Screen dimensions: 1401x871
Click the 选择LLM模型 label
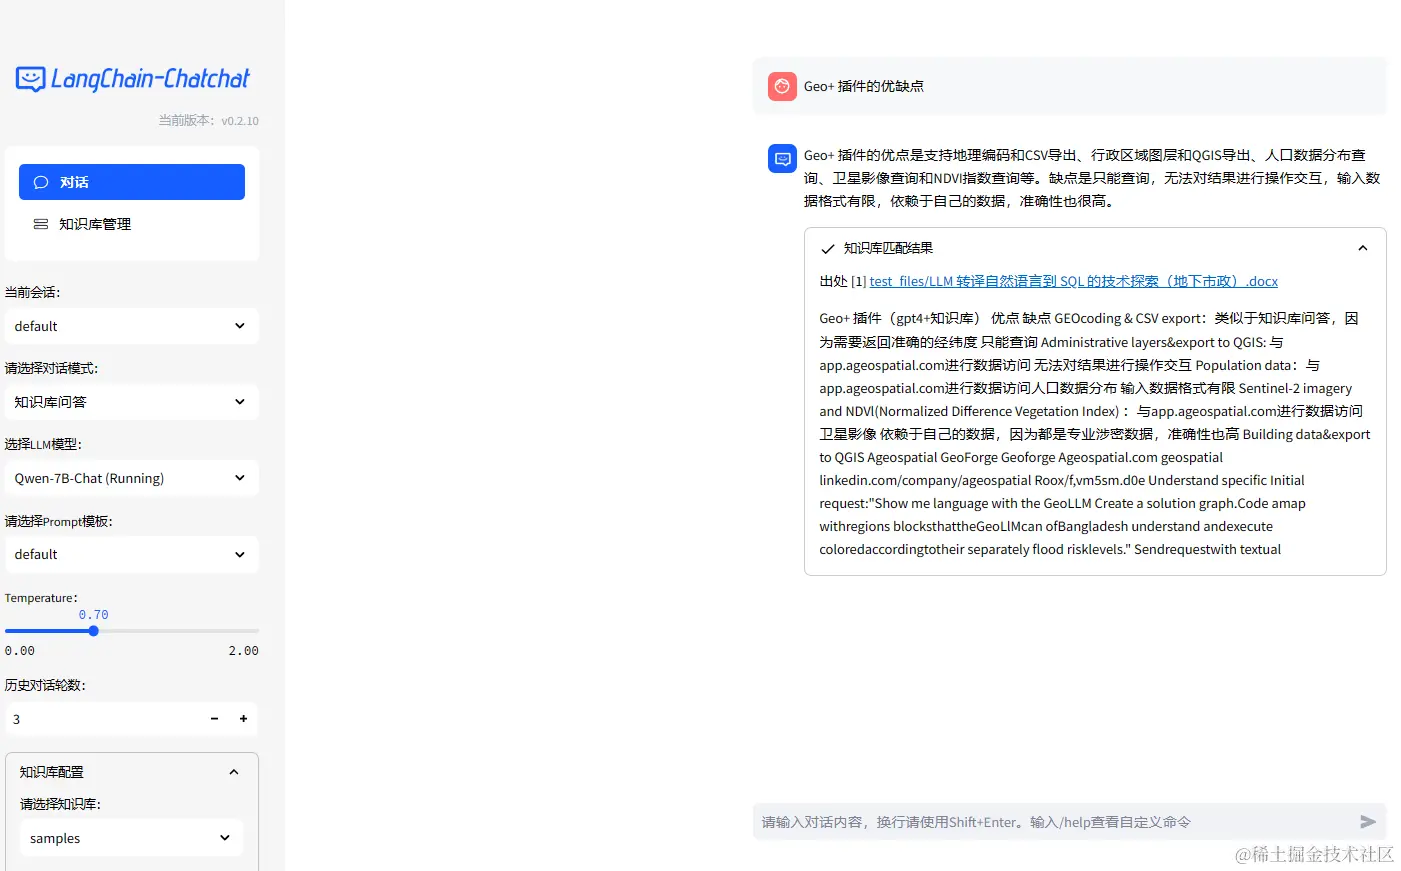(x=43, y=444)
